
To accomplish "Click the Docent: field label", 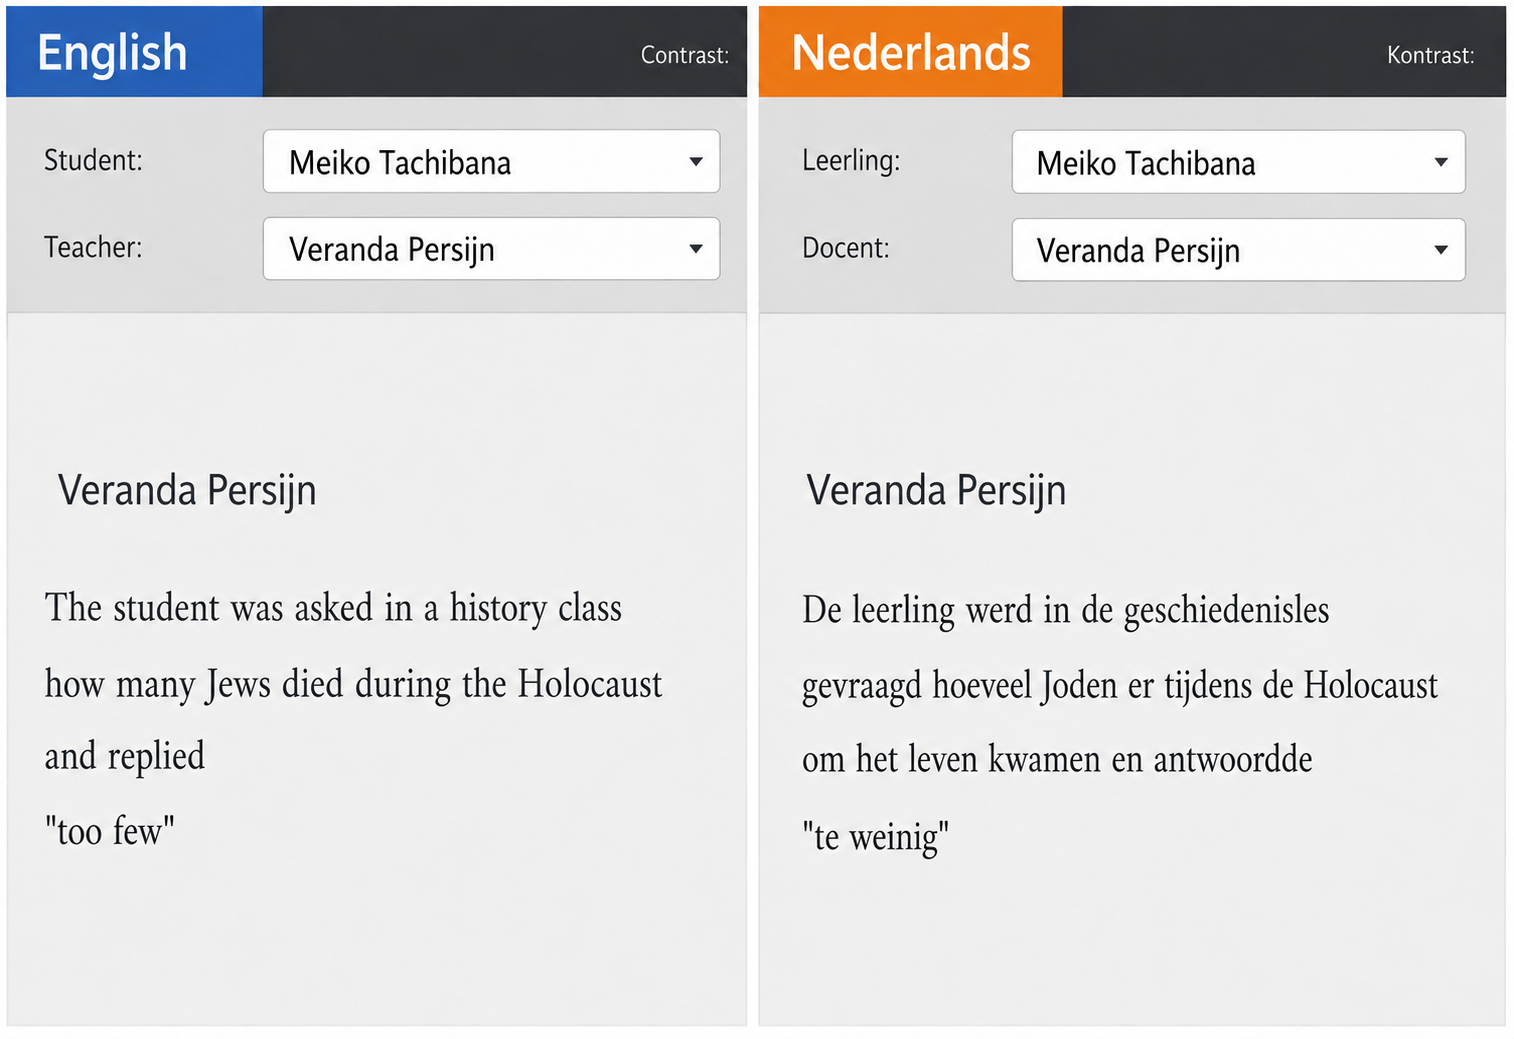I will click(x=845, y=248).
